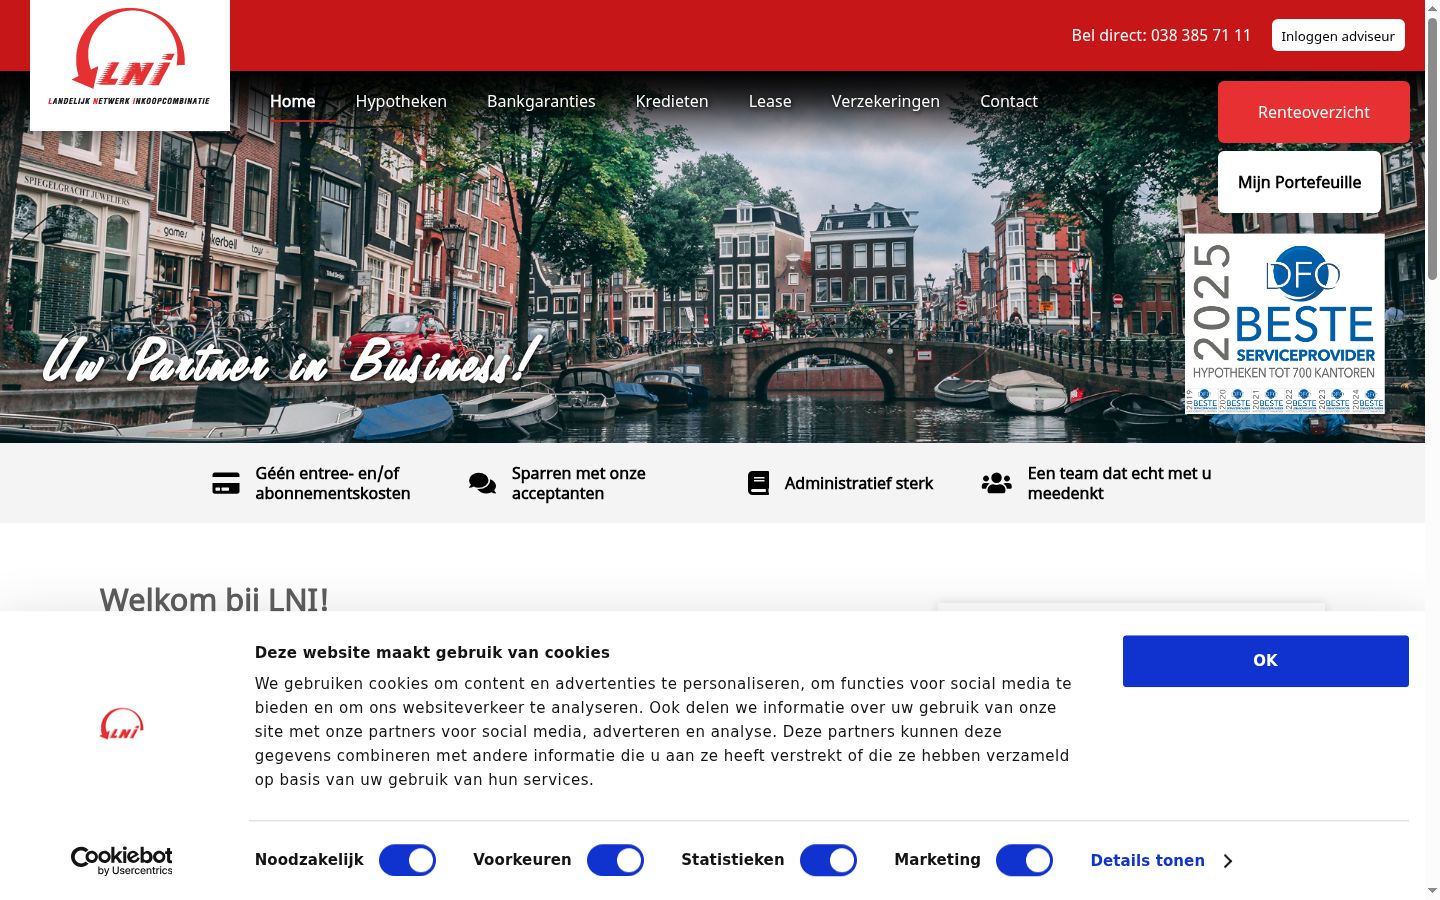Open the Bankgaranties menu
This screenshot has width=1440, height=900.
coord(541,101)
